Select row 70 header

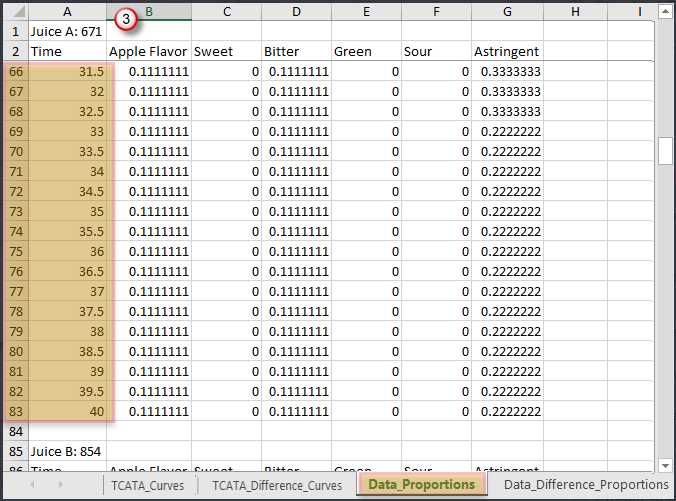click(16, 151)
